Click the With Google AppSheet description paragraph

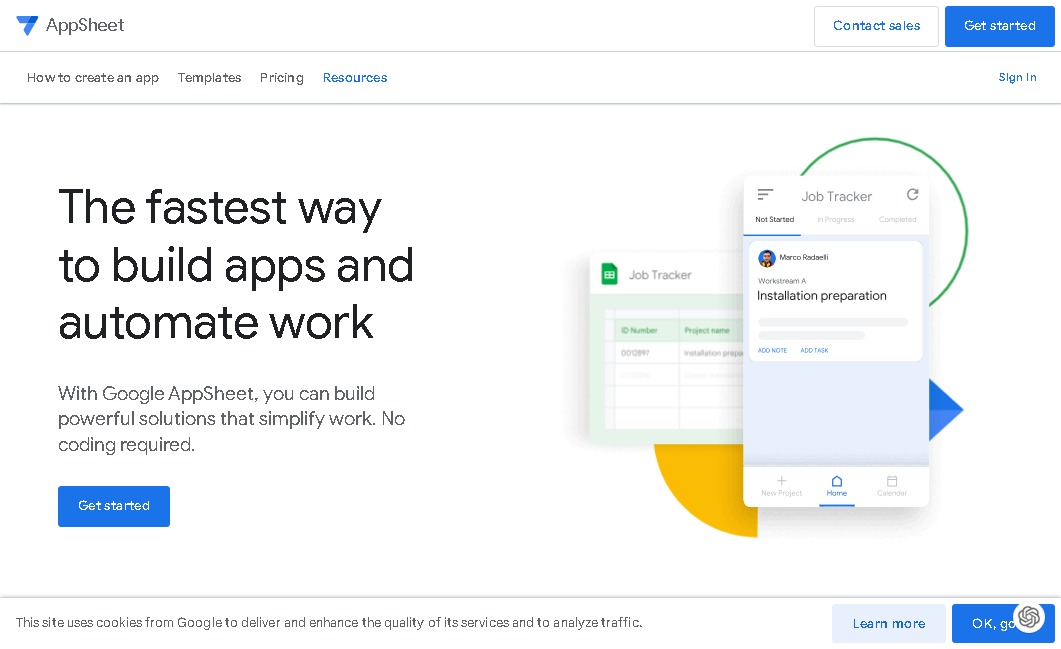[x=231, y=419]
